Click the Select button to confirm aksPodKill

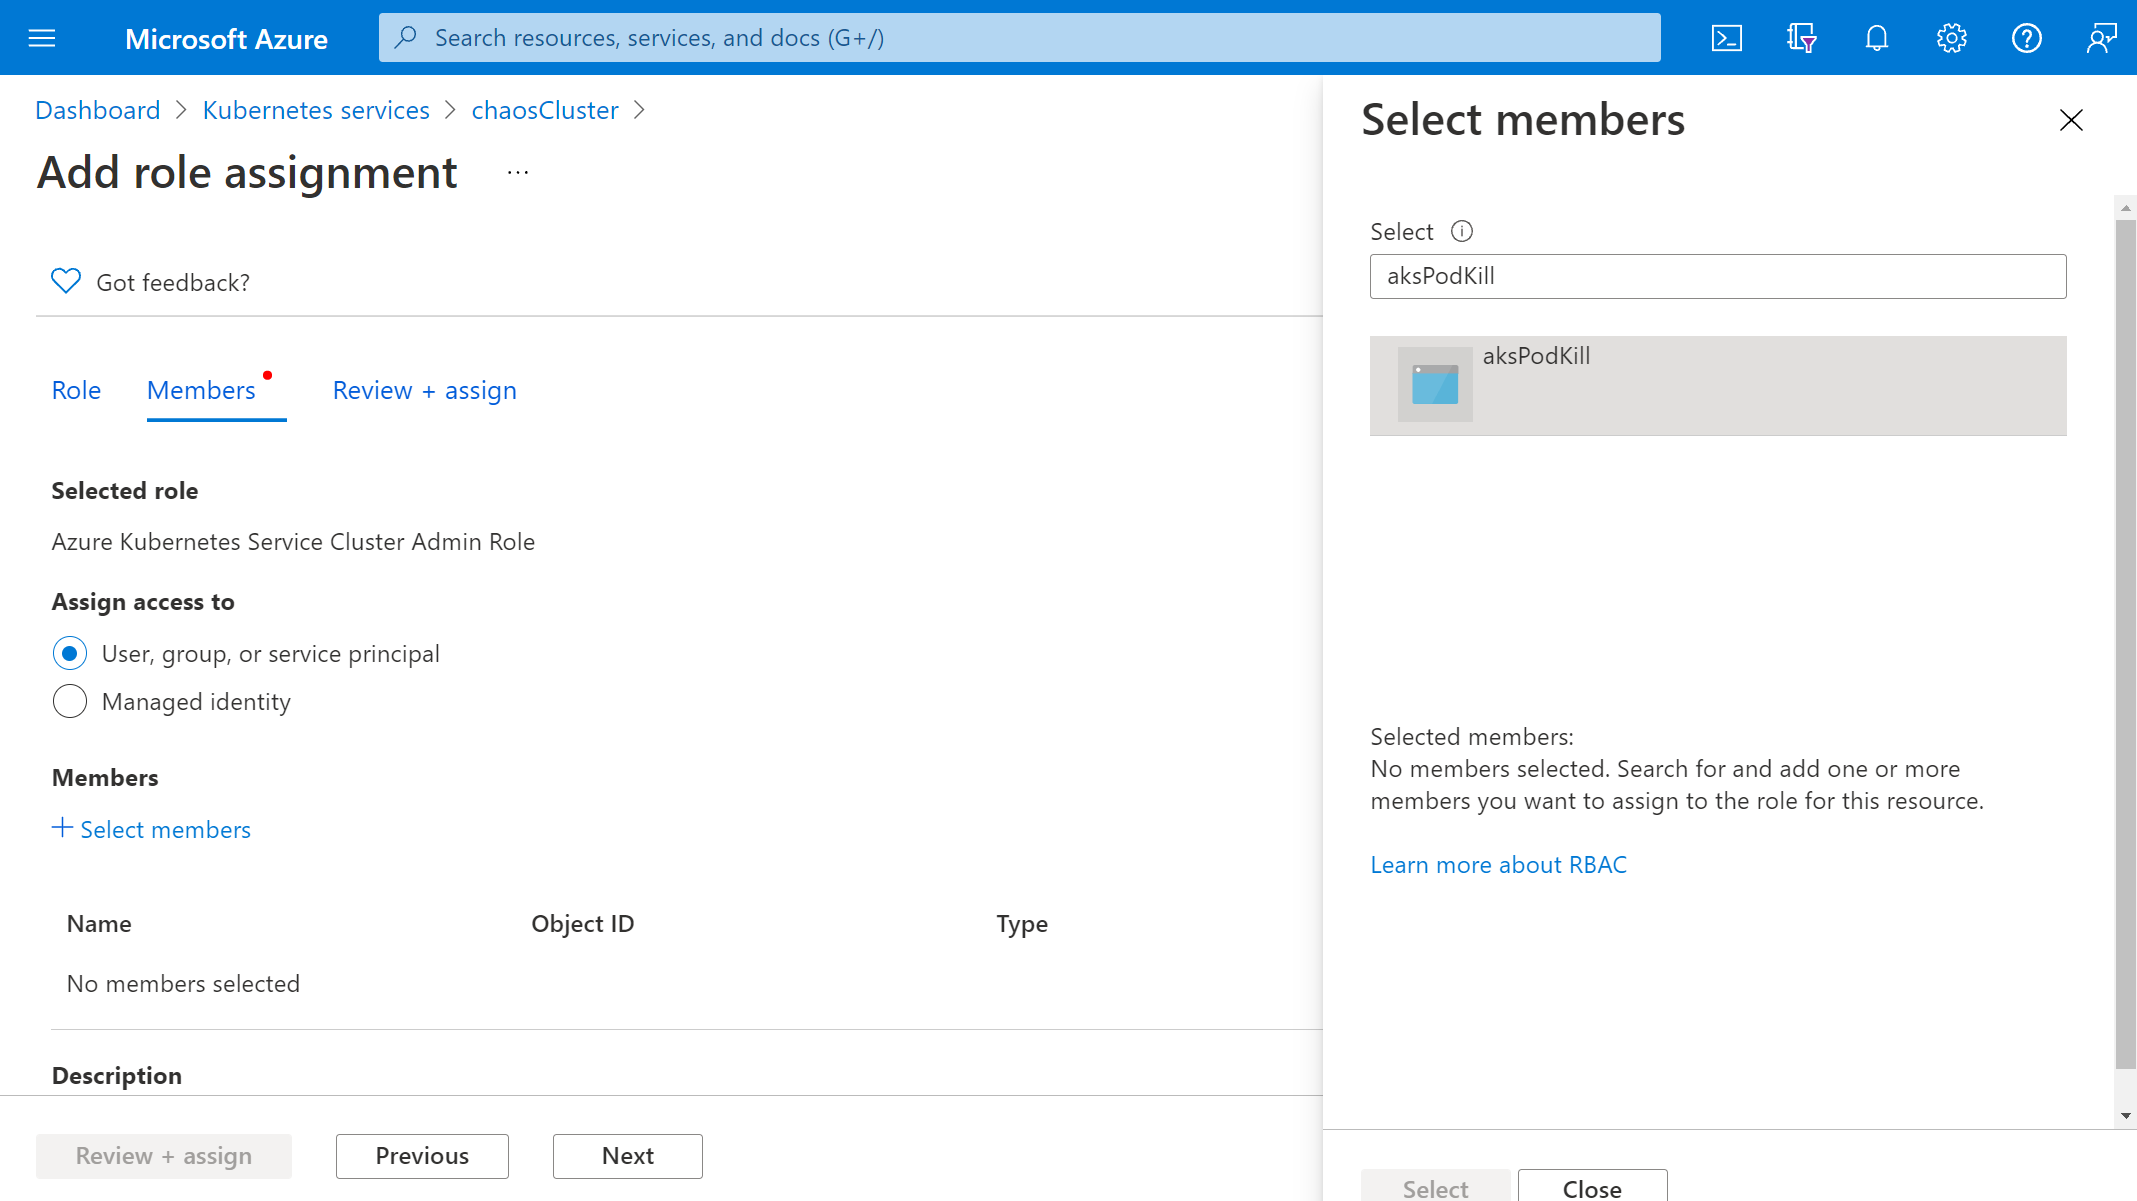tap(1434, 1186)
